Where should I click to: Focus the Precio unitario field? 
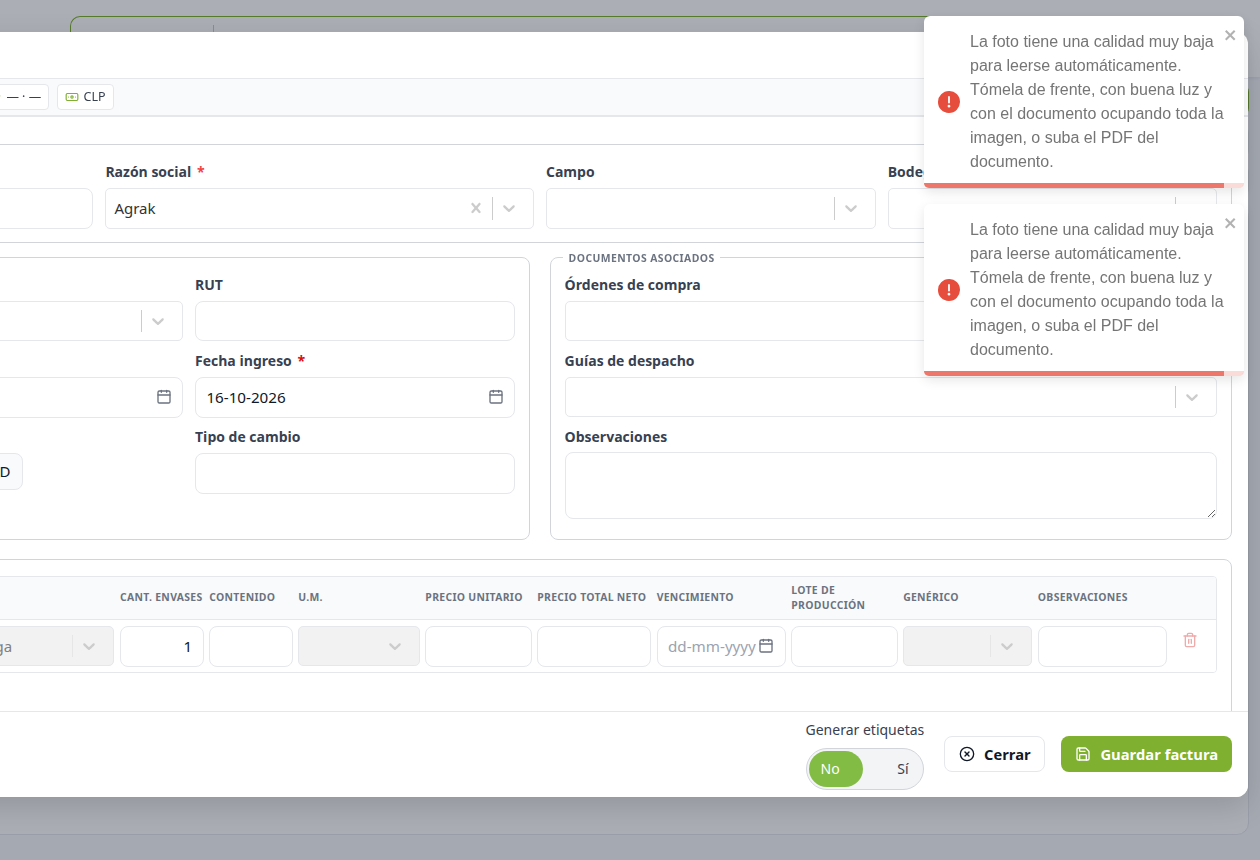point(478,646)
